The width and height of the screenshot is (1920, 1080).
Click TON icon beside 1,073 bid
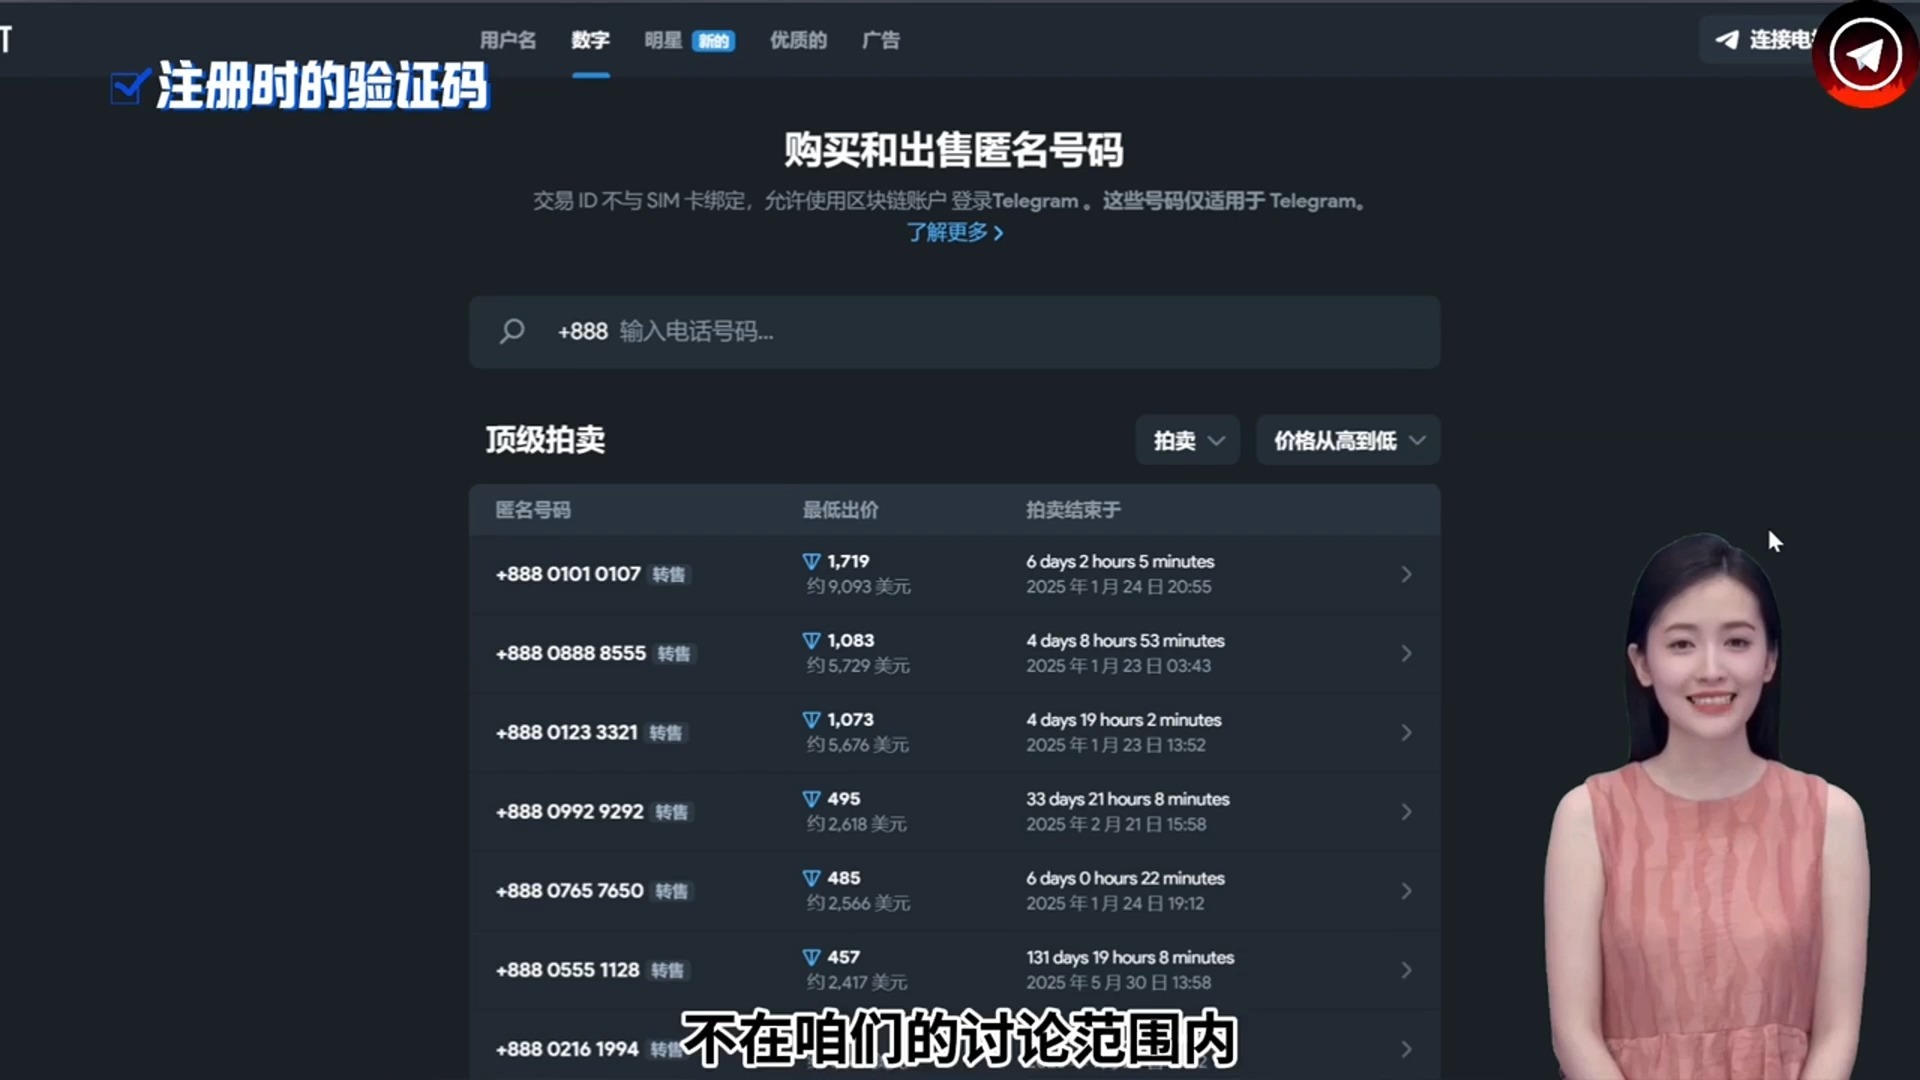(812, 720)
